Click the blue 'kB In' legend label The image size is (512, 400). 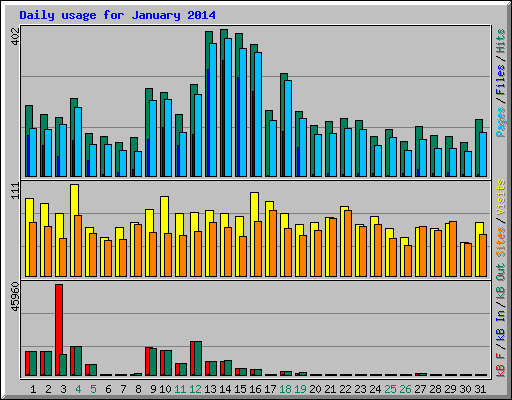[x=500, y=325]
